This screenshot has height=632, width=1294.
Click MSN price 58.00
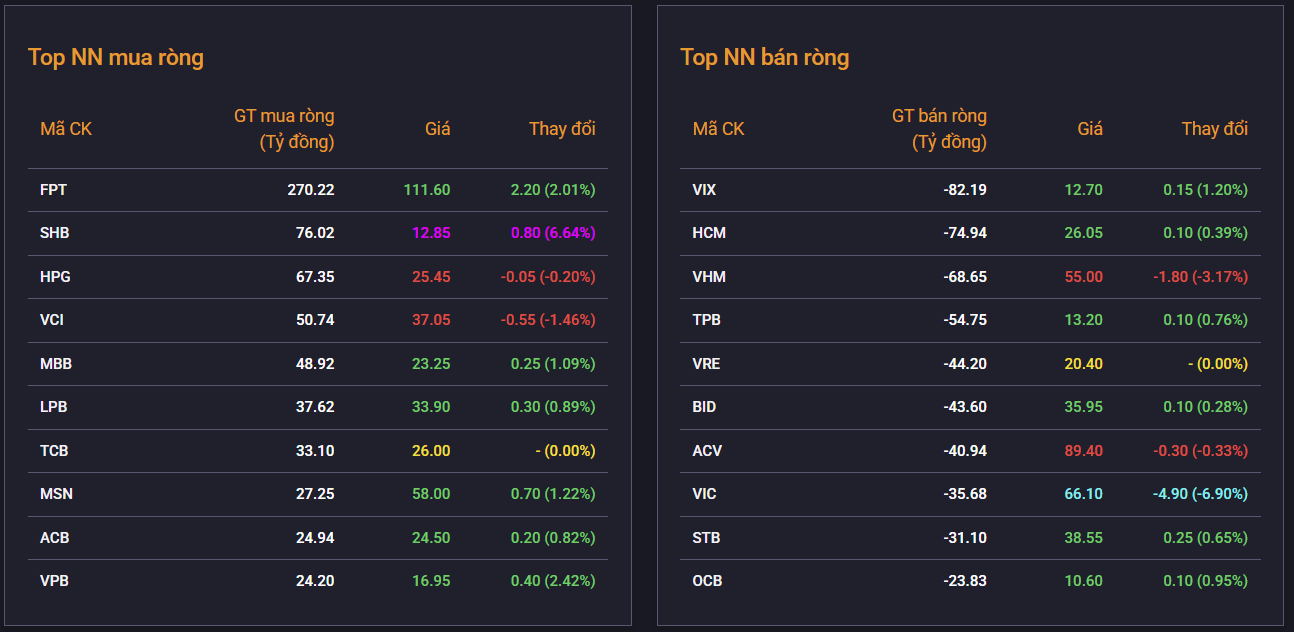(431, 494)
